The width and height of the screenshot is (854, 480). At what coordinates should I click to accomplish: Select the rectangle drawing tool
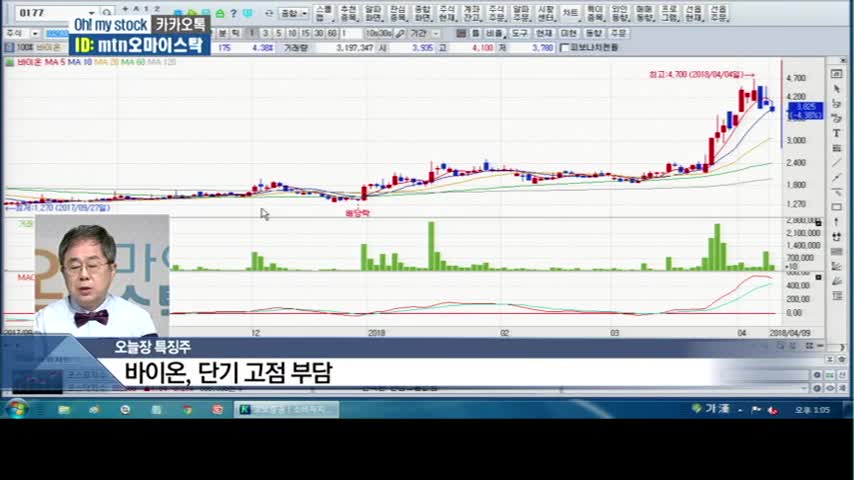point(836,207)
